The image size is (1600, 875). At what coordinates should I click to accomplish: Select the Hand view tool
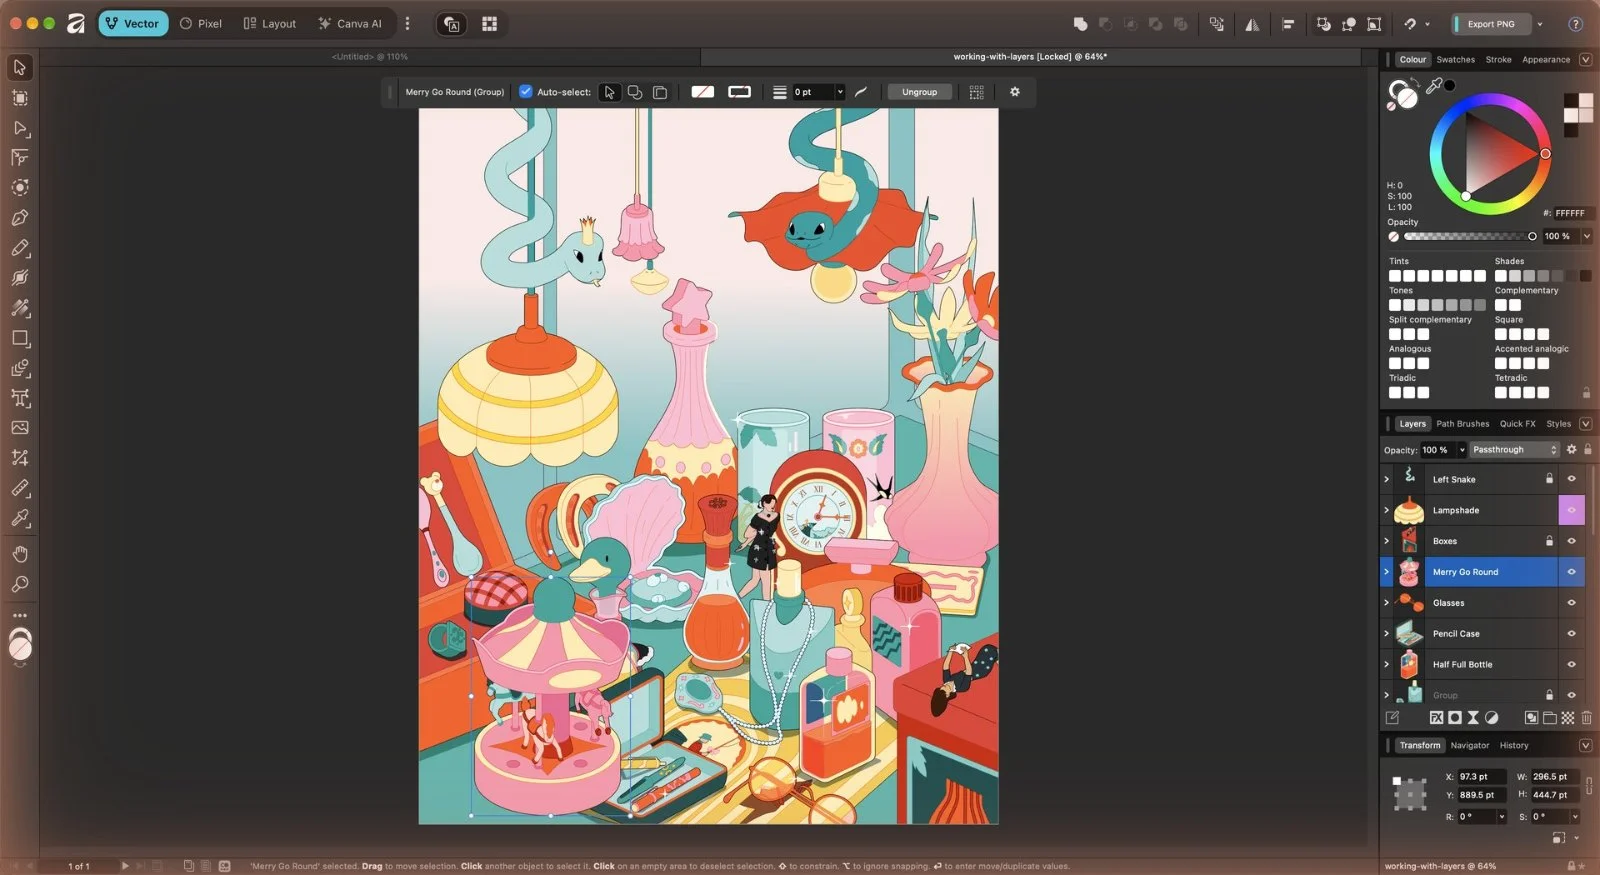pyautogui.click(x=20, y=554)
